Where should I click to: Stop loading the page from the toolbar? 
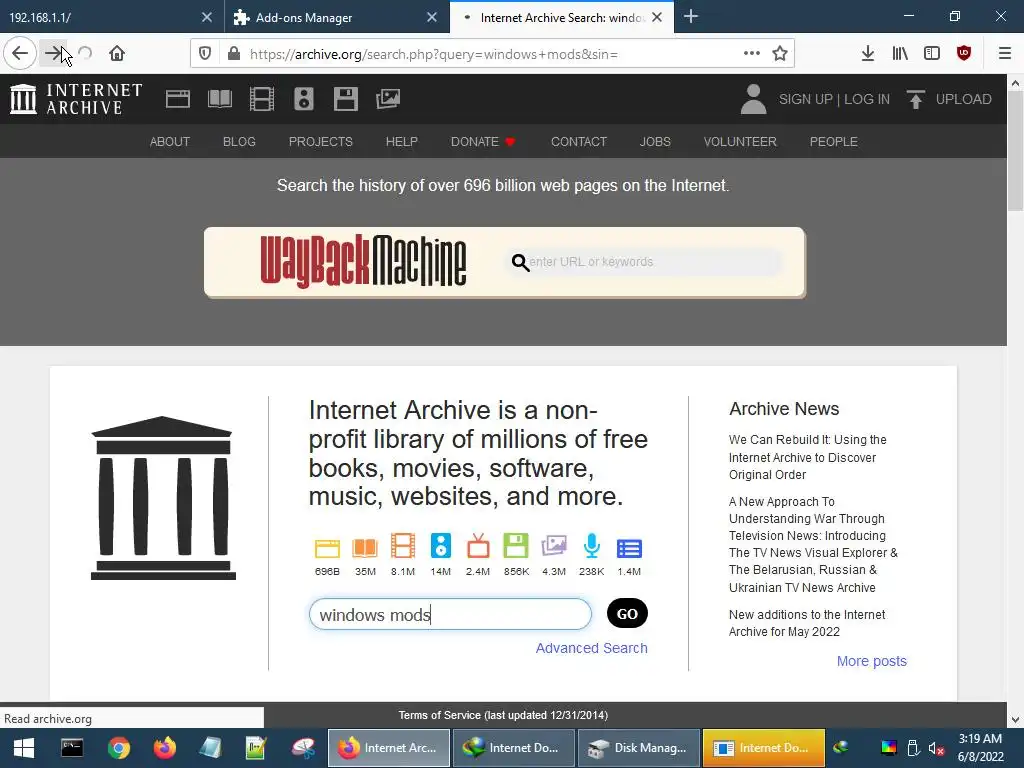coord(85,54)
